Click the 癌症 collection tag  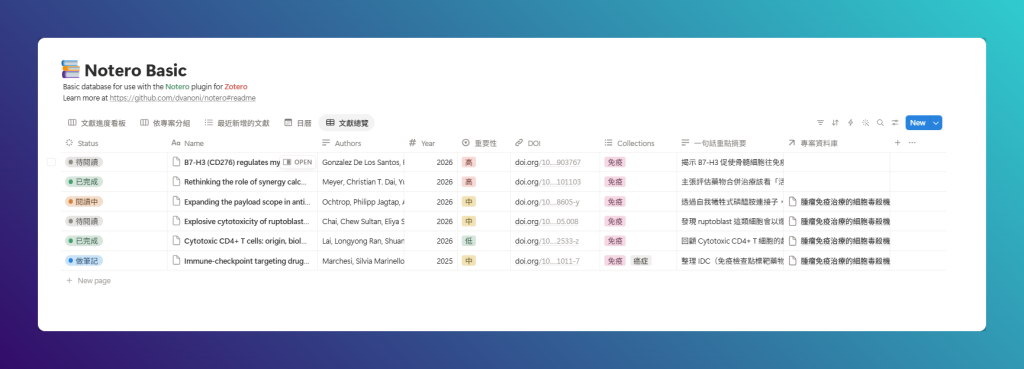point(641,261)
